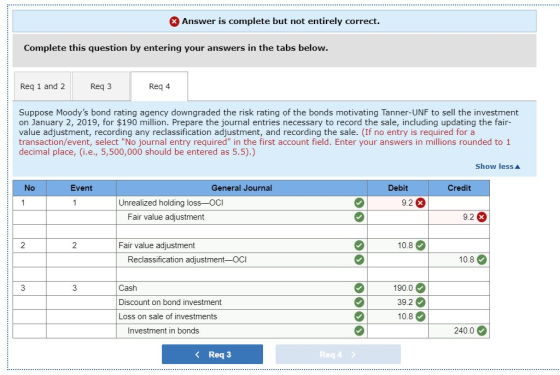Click the Fair value adjustment debit account field
This screenshot has width=560, height=375.
[x=242, y=245]
